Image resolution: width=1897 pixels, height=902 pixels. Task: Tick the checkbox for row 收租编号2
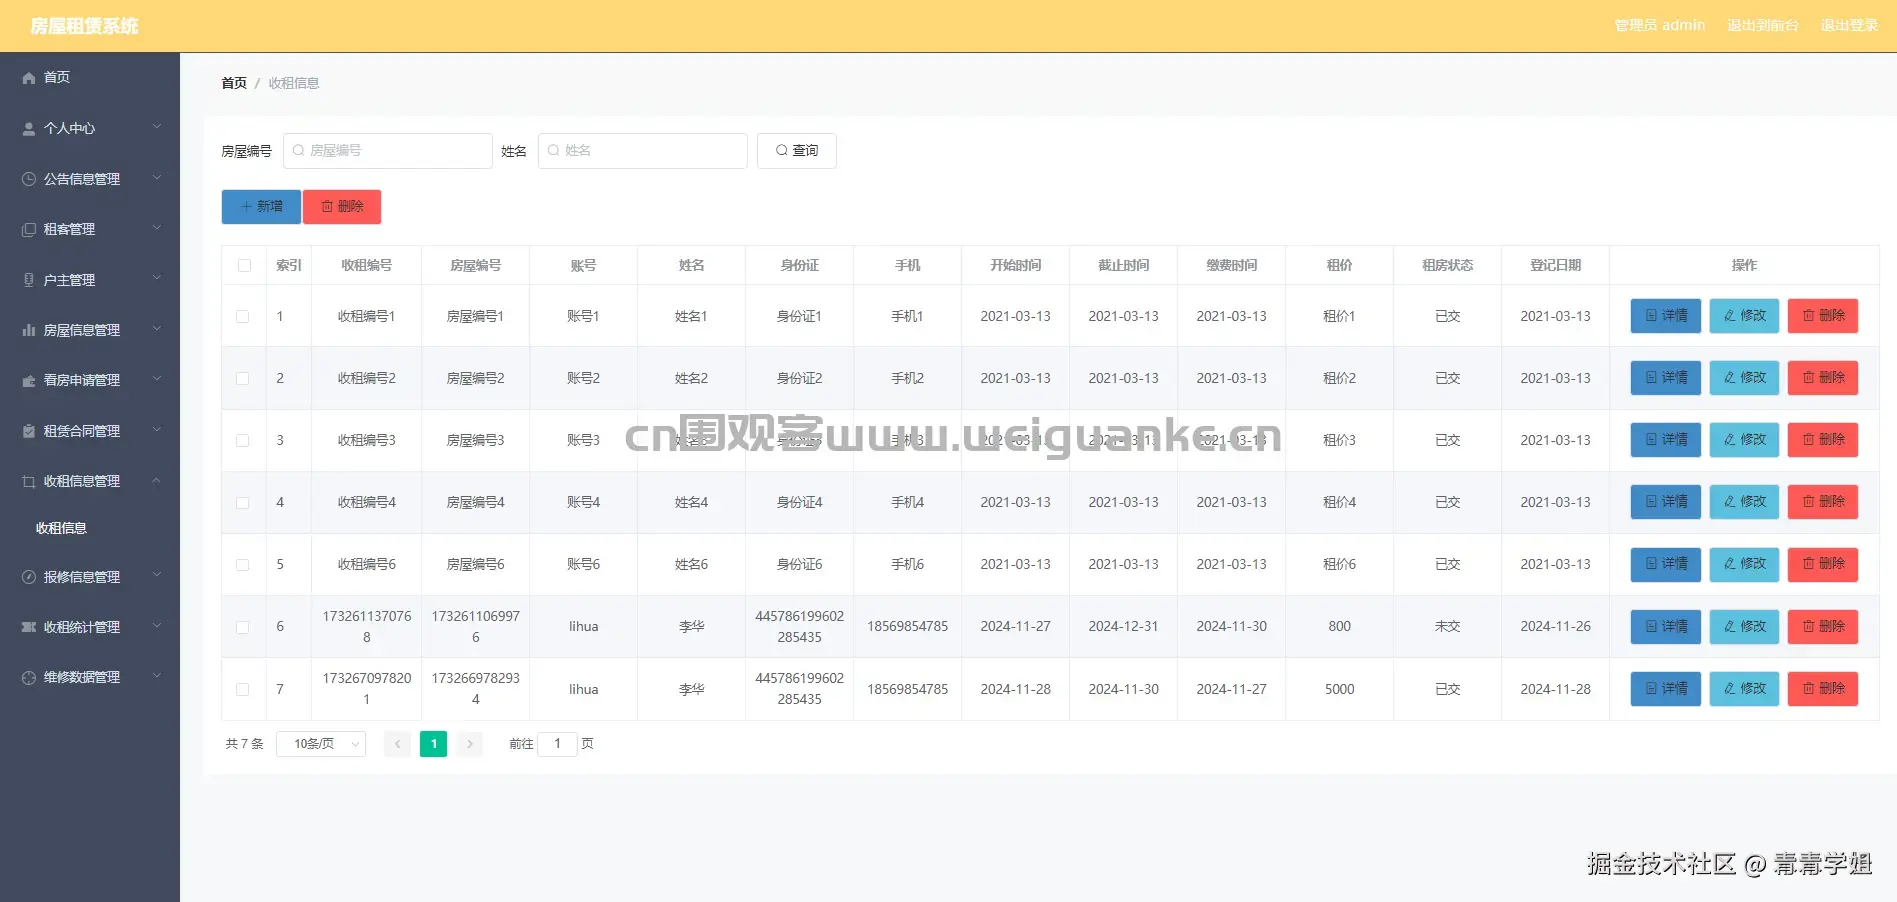[x=243, y=378]
